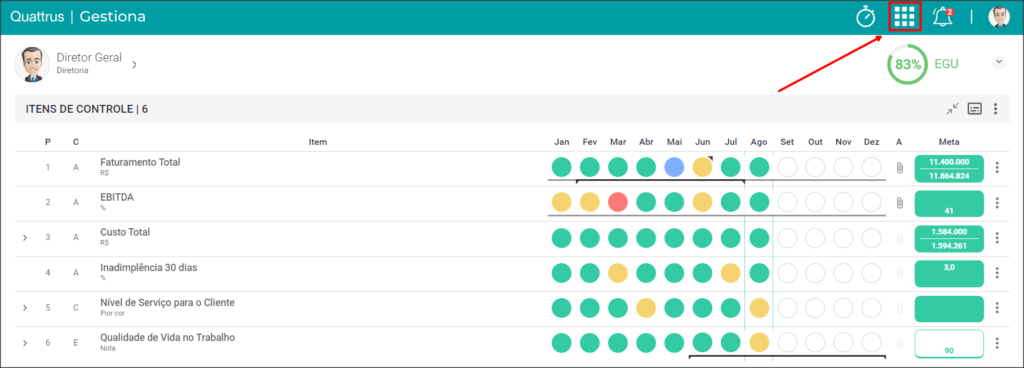
Task: Open the Custo Total meta 1.584.000 box
Action: 949,238
